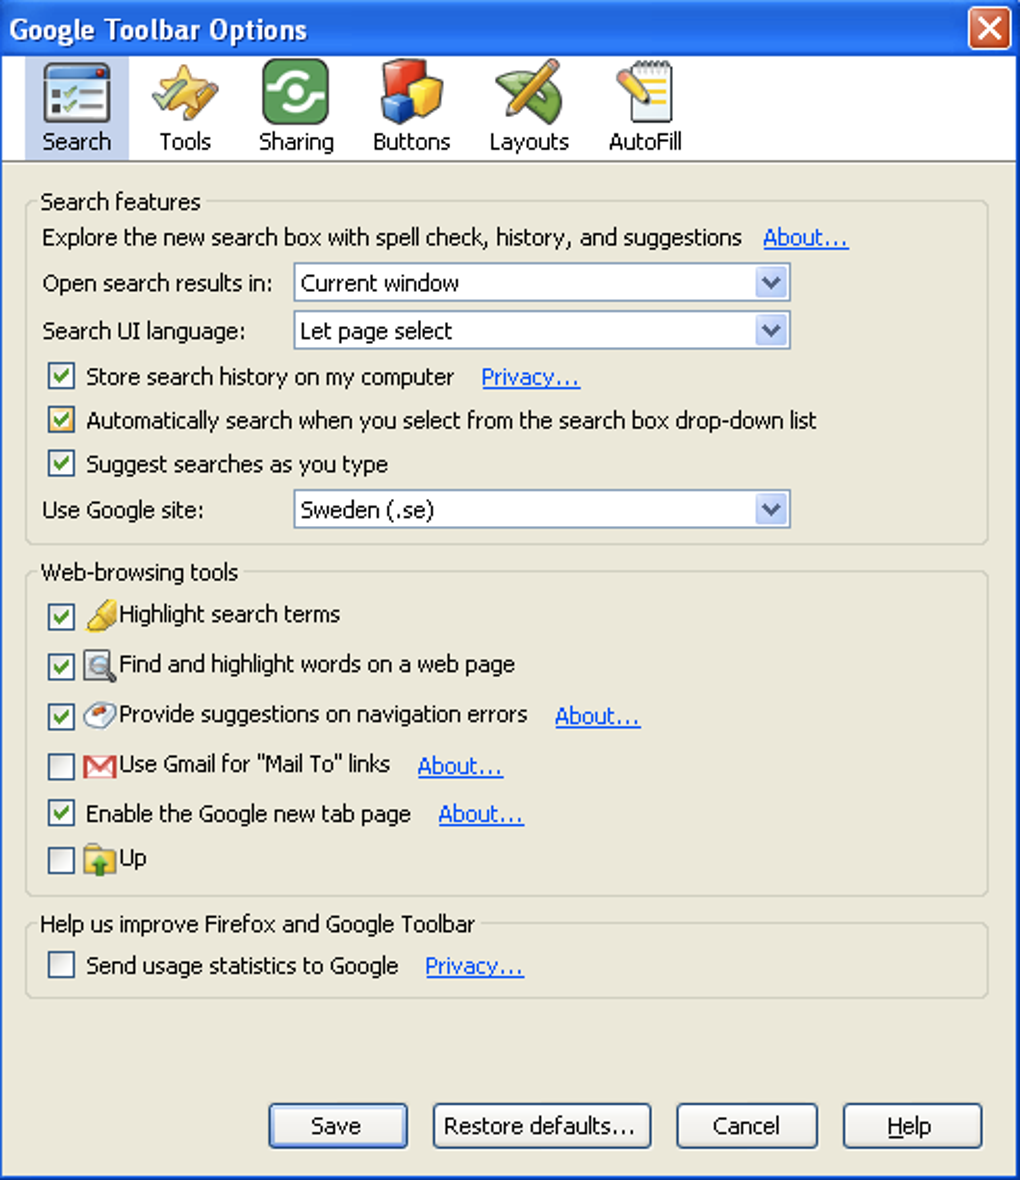Image resolution: width=1020 pixels, height=1180 pixels.
Task: Open the Search settings icon
Action: [x=77, y=93]
